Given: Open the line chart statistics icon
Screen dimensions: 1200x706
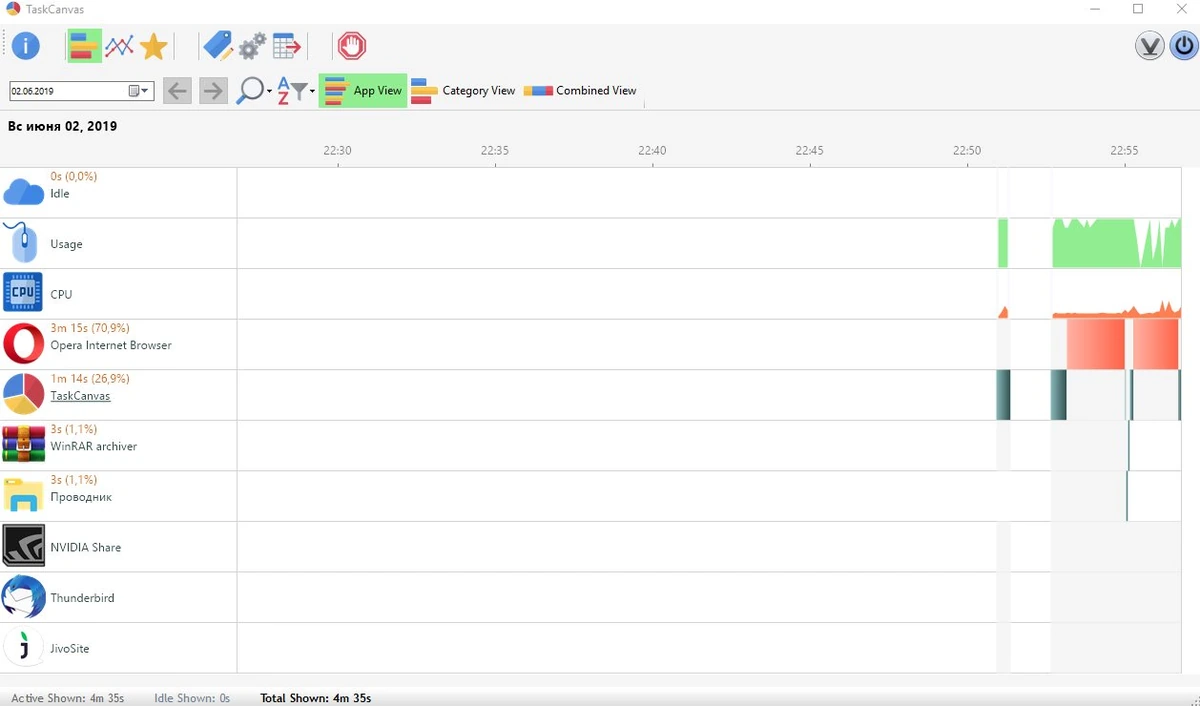Looking at the screenshot, I should [x=119, y=46].
